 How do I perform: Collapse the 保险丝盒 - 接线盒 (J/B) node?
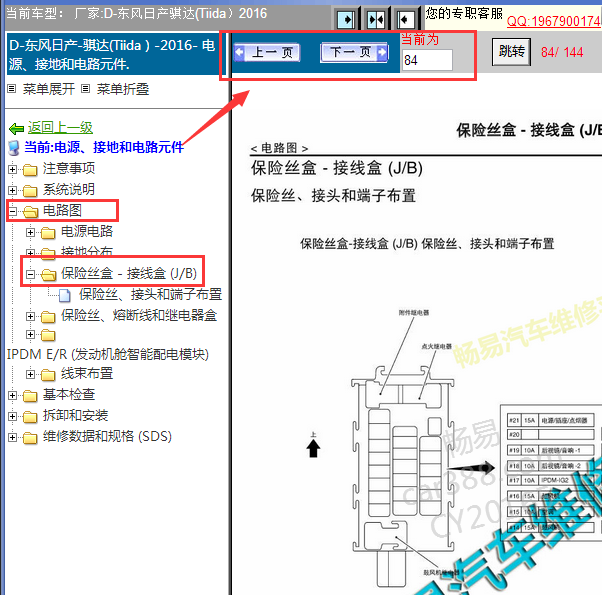30,274
